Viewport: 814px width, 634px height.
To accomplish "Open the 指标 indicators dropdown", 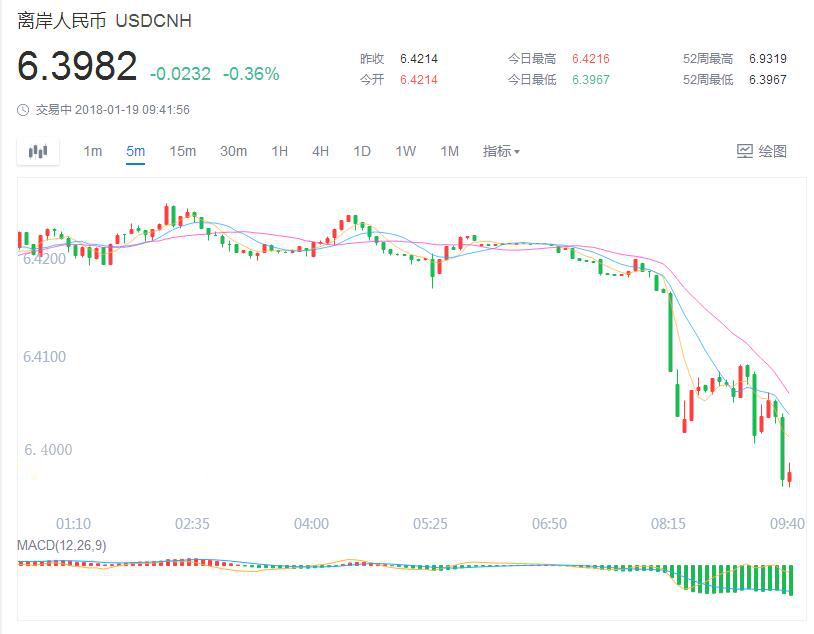I will point(501,151).
